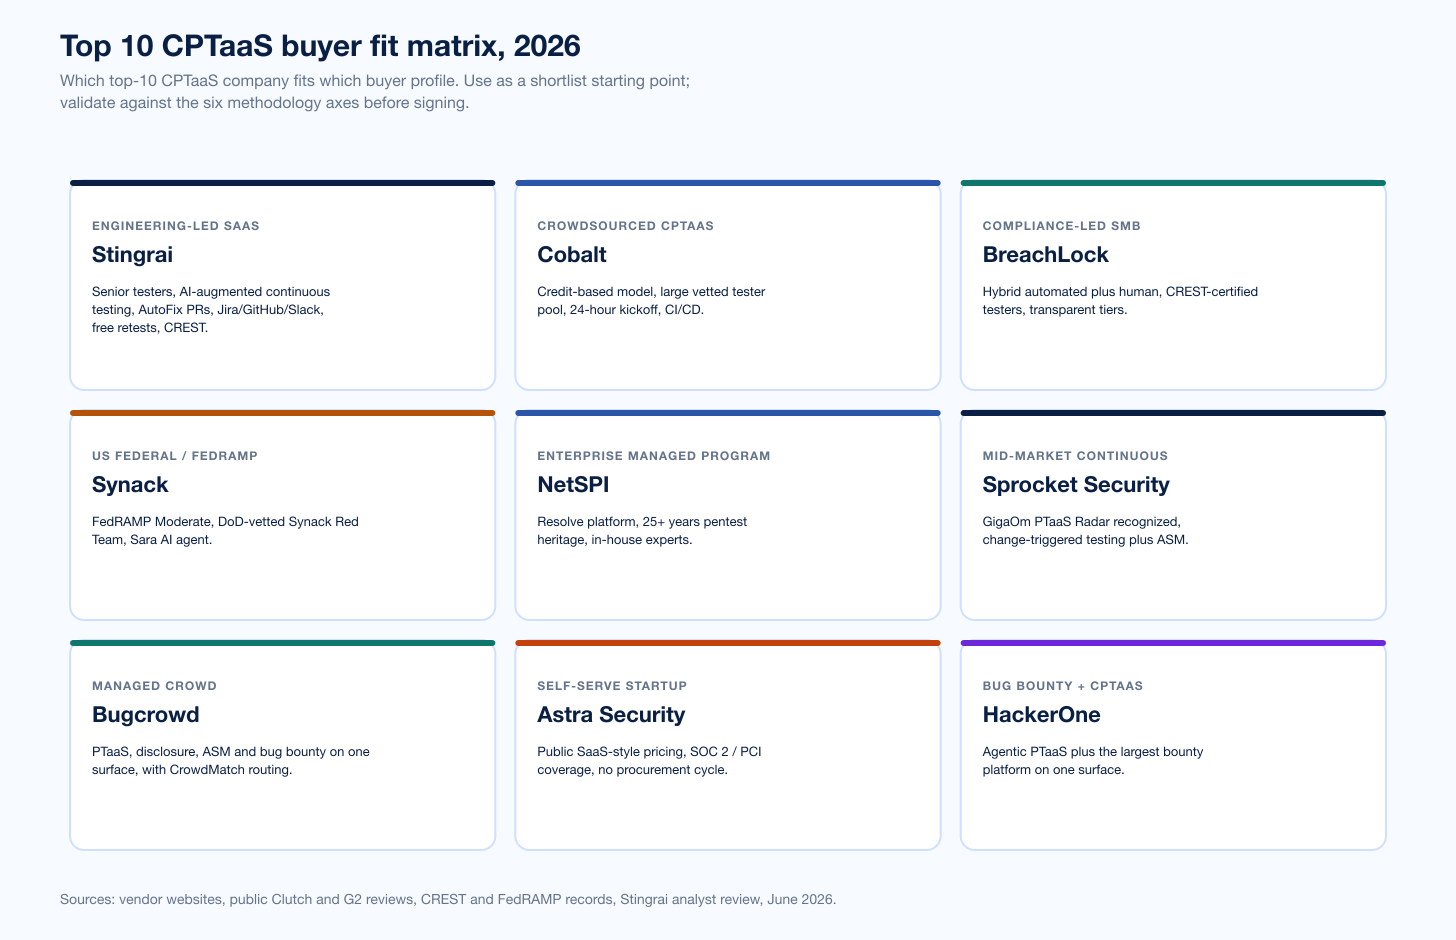Click the subtitle starting "Which top-10 CPTaaS company"
Viewport: 1456px width, 940px height.
click(x=375, y=92)
